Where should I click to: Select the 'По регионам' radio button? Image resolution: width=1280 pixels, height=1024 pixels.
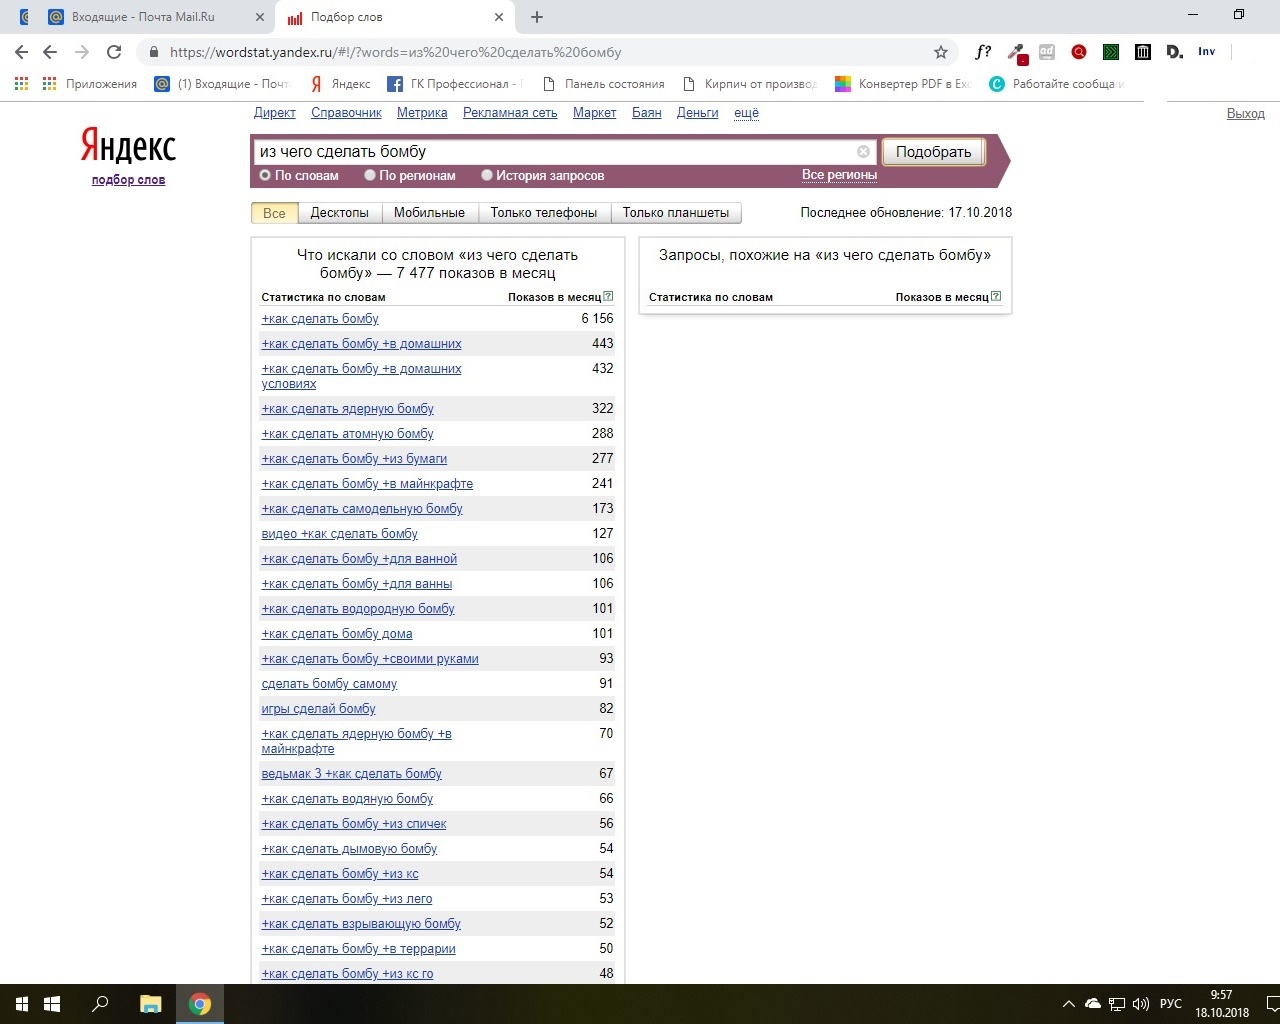pos(370,175)
